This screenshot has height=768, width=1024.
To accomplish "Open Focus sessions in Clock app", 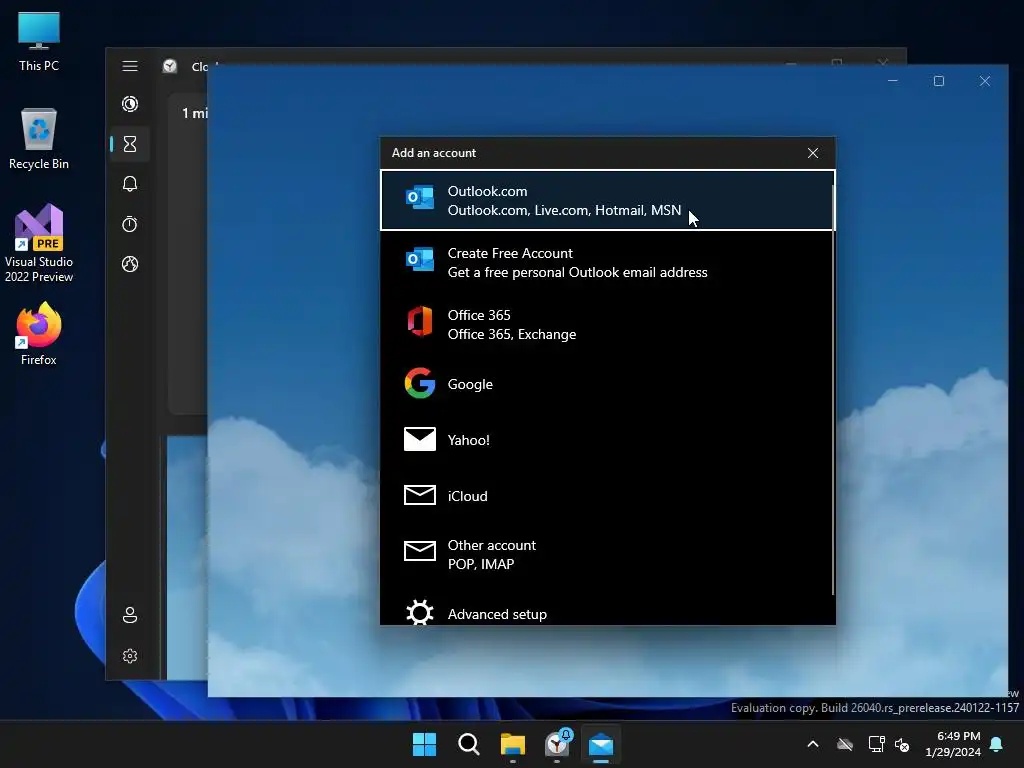I will pyautogui.click(x=130, y=104).
